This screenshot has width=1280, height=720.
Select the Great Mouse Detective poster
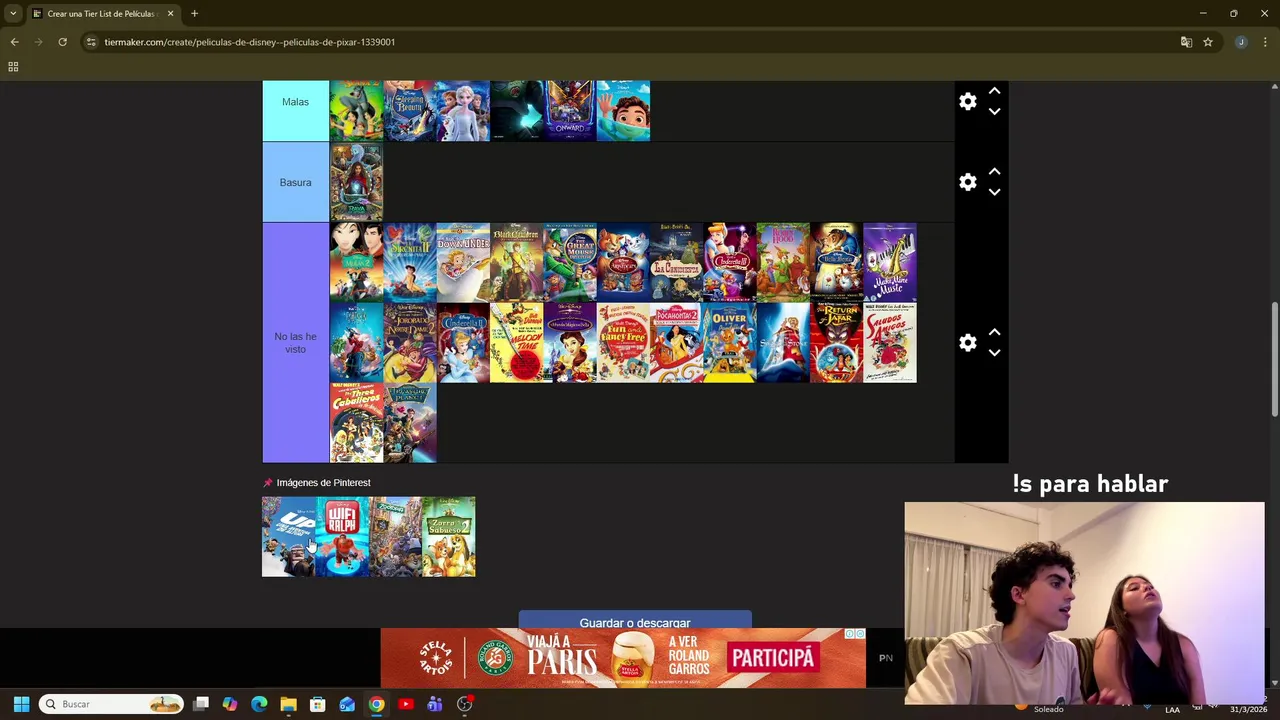pos(569,262)
